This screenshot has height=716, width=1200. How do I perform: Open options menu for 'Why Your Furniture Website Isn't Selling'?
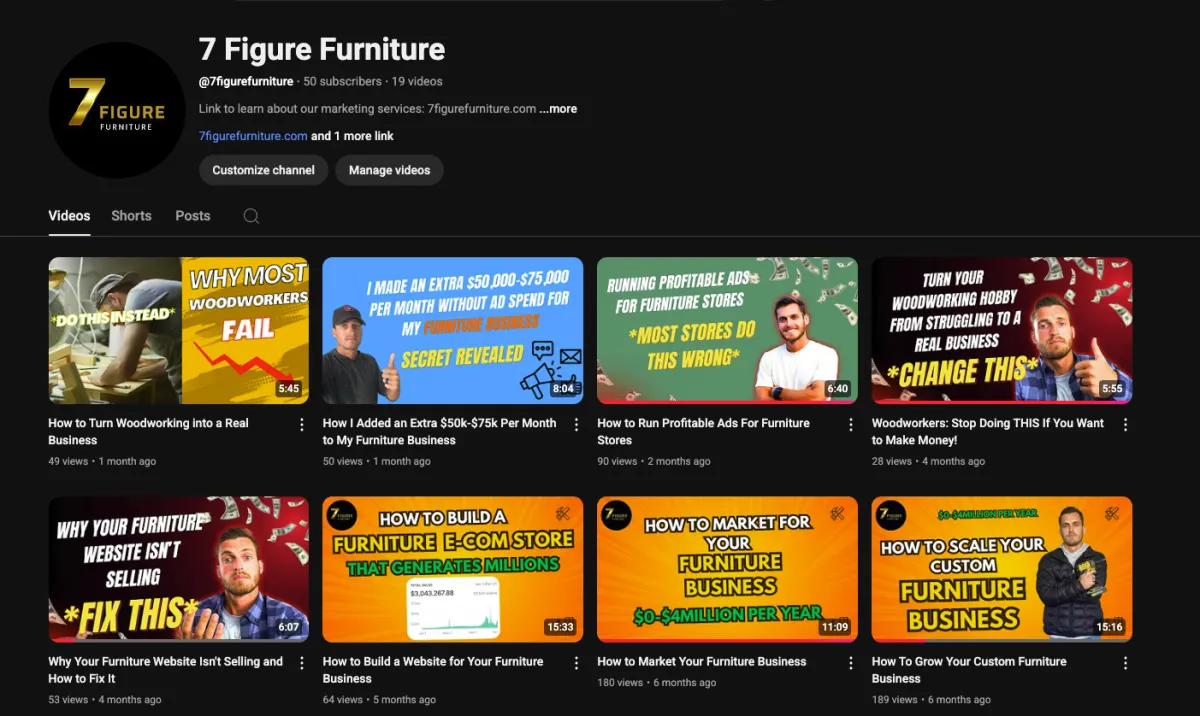pyautogui.click(x=302, y=663)
